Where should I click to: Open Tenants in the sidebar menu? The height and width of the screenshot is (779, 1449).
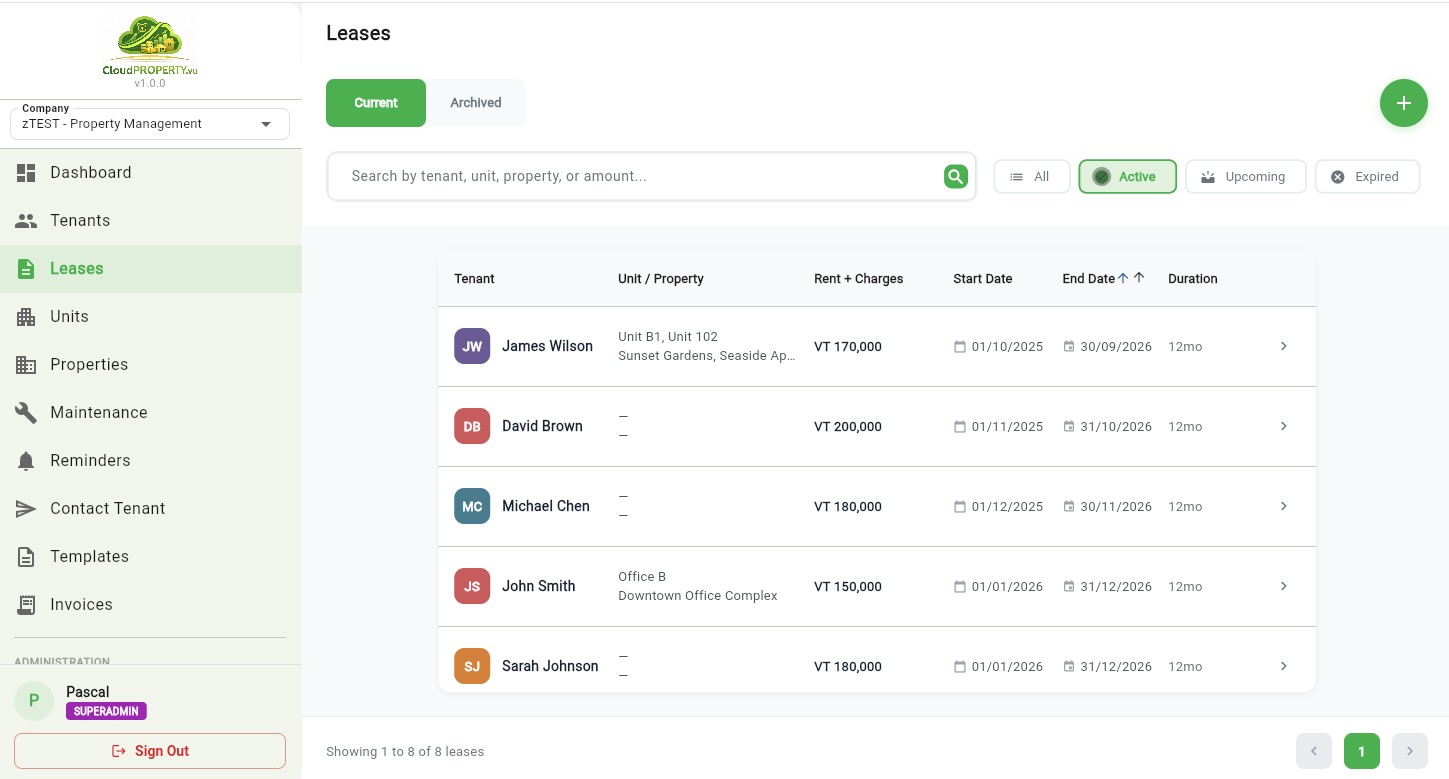80,221
